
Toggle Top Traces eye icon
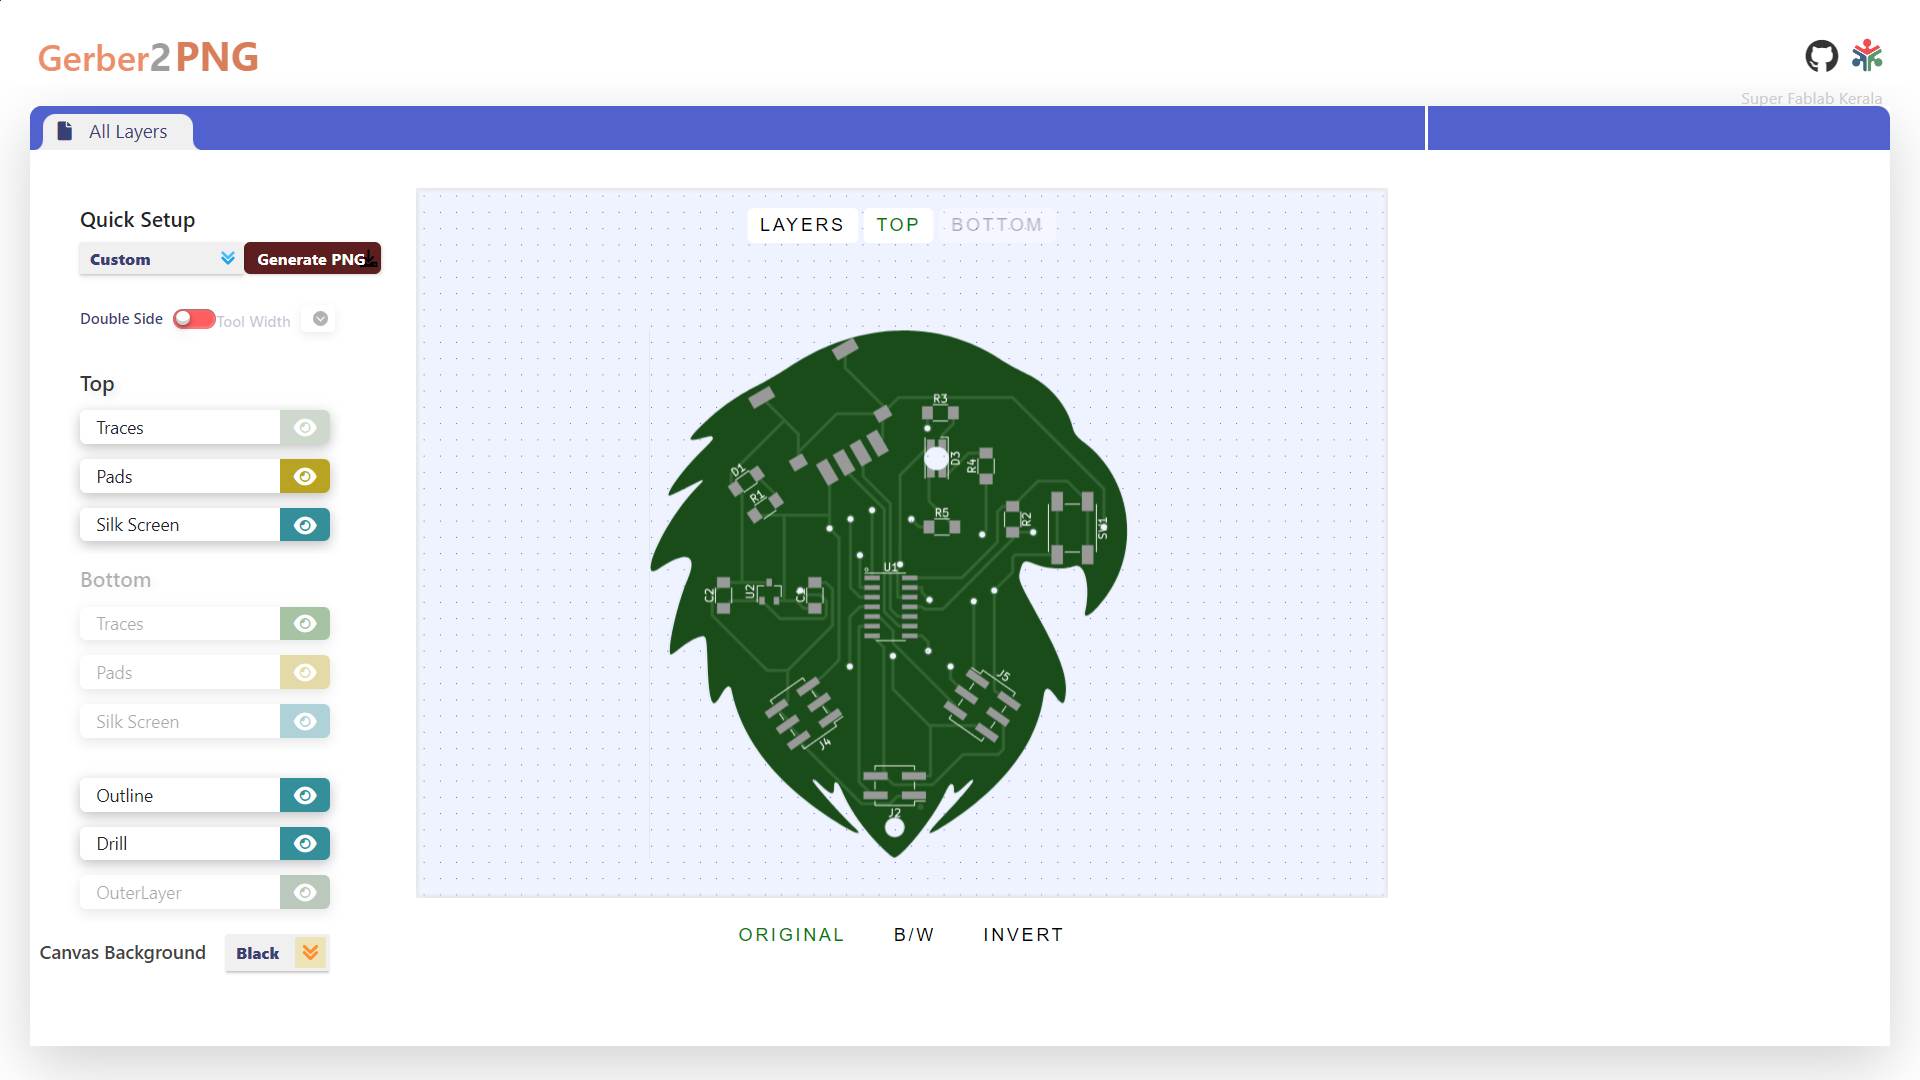point(305,428)
